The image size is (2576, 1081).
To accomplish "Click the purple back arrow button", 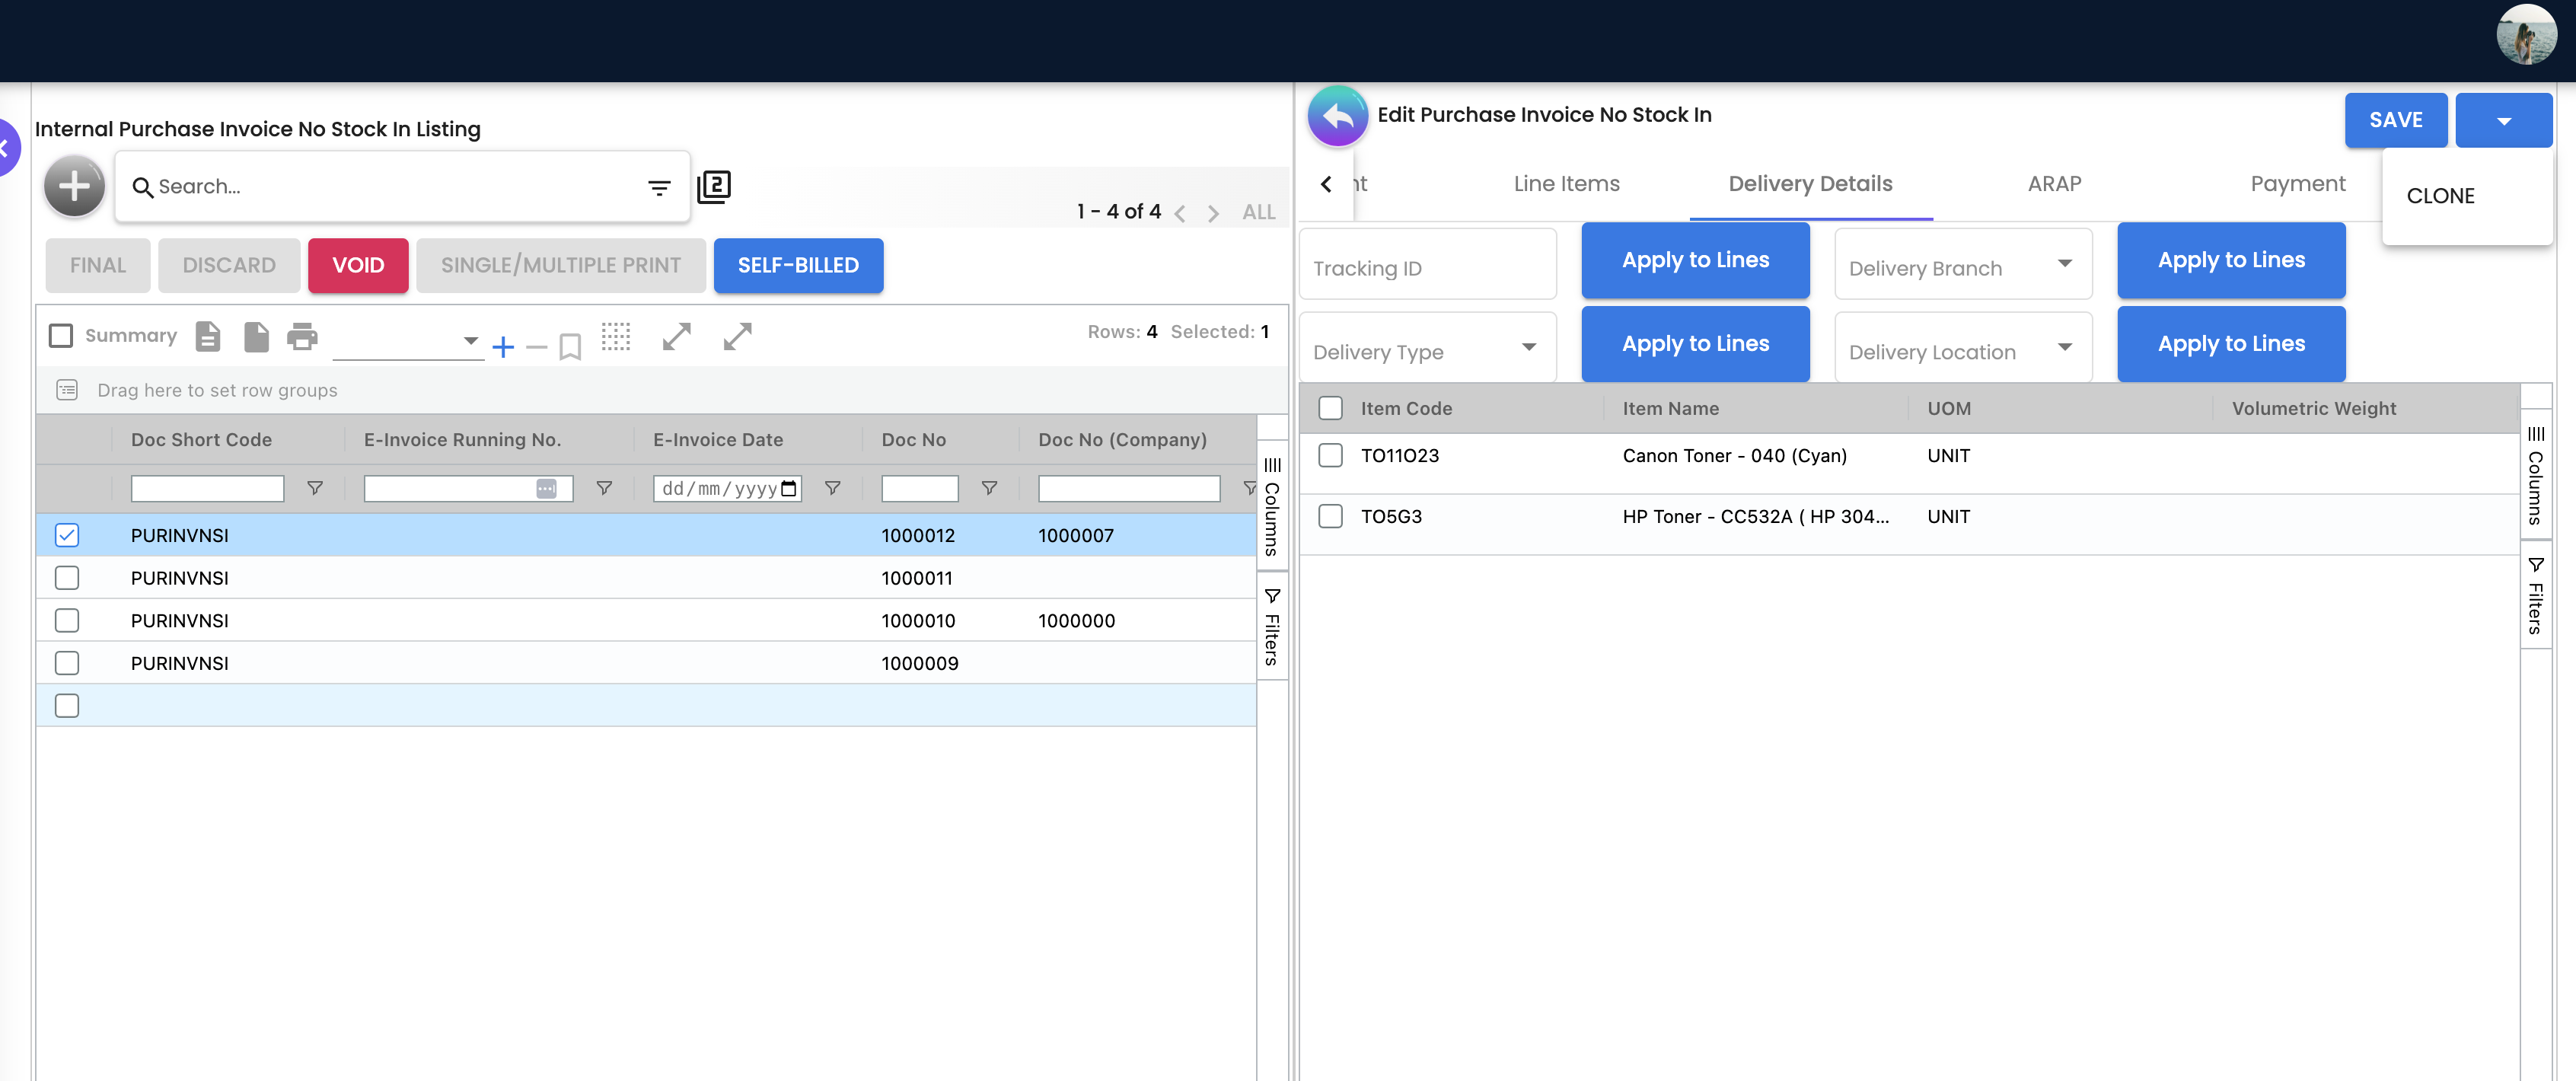I will (1337, 116).
